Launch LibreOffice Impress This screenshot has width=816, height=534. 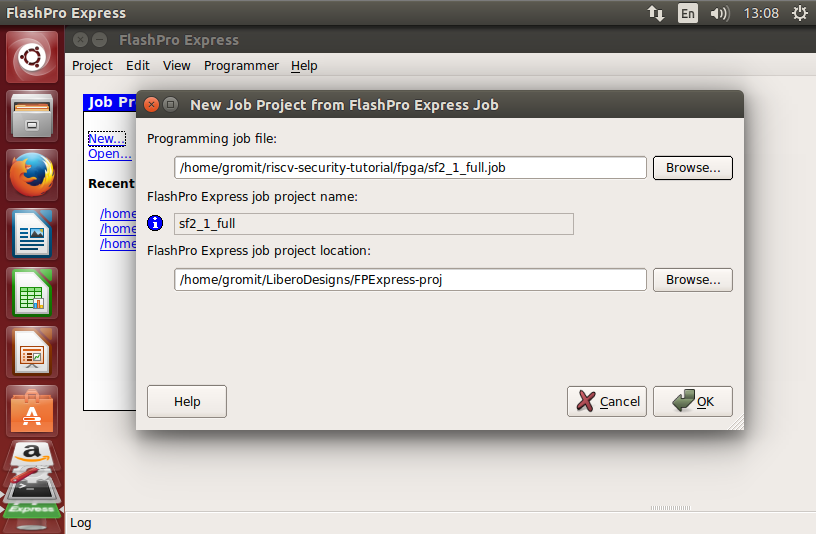pos(32,352)
